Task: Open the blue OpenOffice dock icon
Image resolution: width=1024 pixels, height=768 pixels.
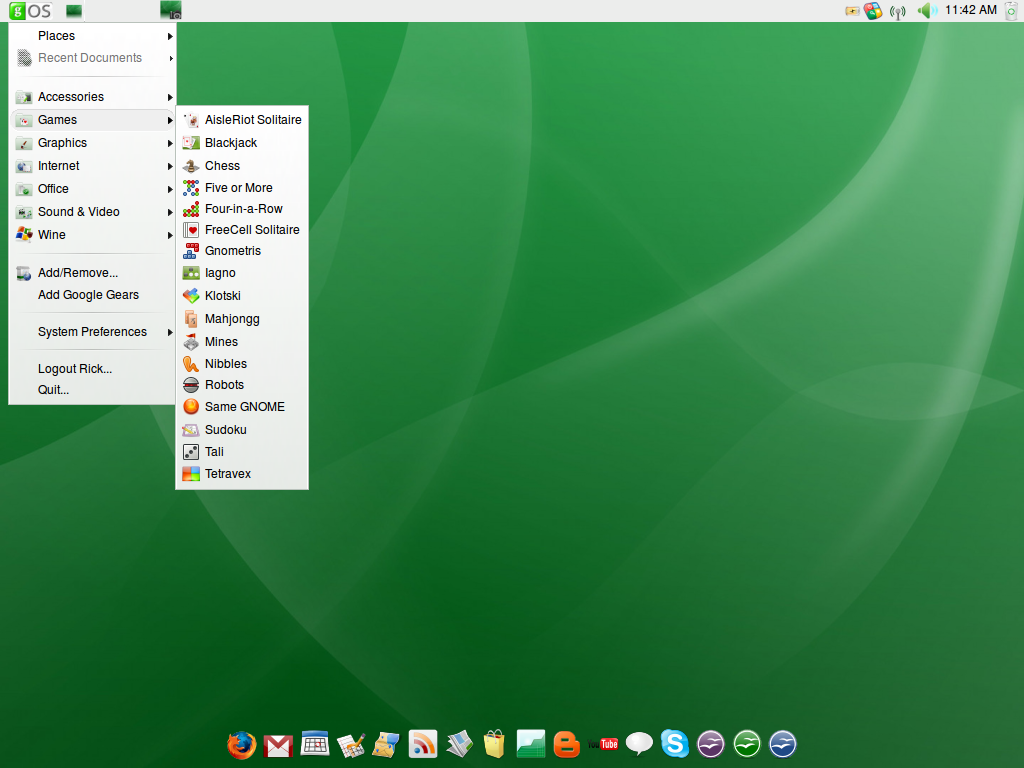Action: [x=782, y=744]
